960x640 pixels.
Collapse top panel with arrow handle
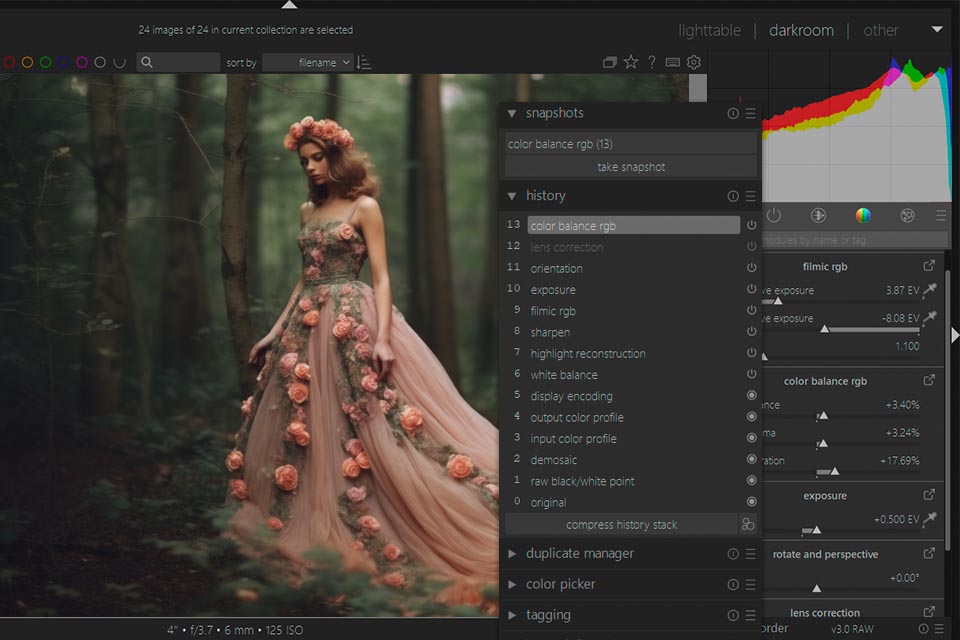click(289, 5)
